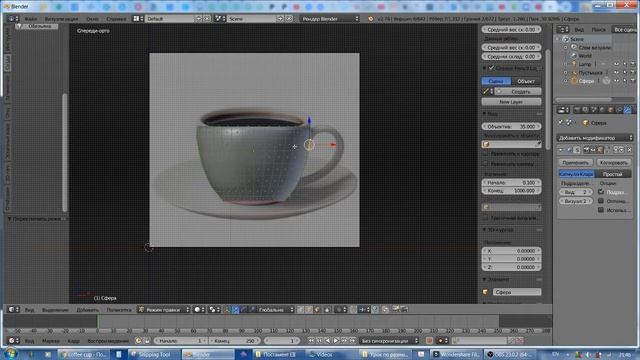Image resolution: width=640 pixels, height=360 pixels.
Task: Click the grease pencil draw icon
Action: [x=486, y=91]
